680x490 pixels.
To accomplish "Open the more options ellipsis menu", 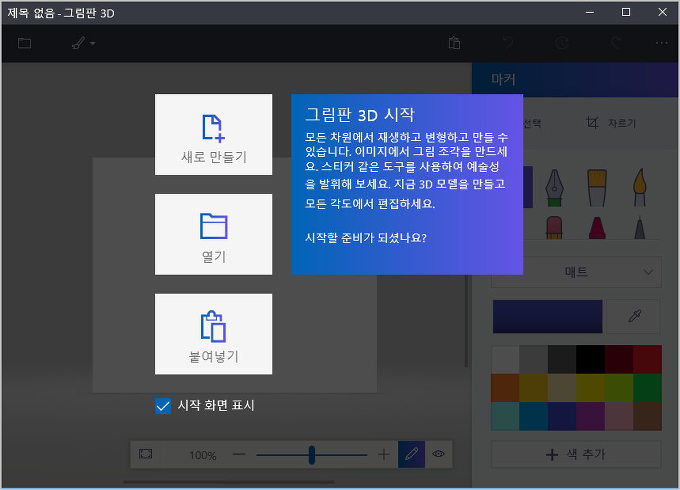I will coord(662,44).
